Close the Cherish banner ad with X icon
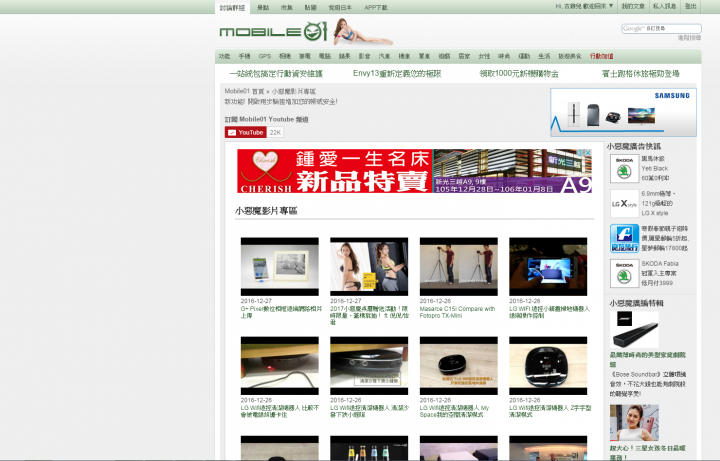Screen dimensions: 720x461 click(x=588, y=152)
